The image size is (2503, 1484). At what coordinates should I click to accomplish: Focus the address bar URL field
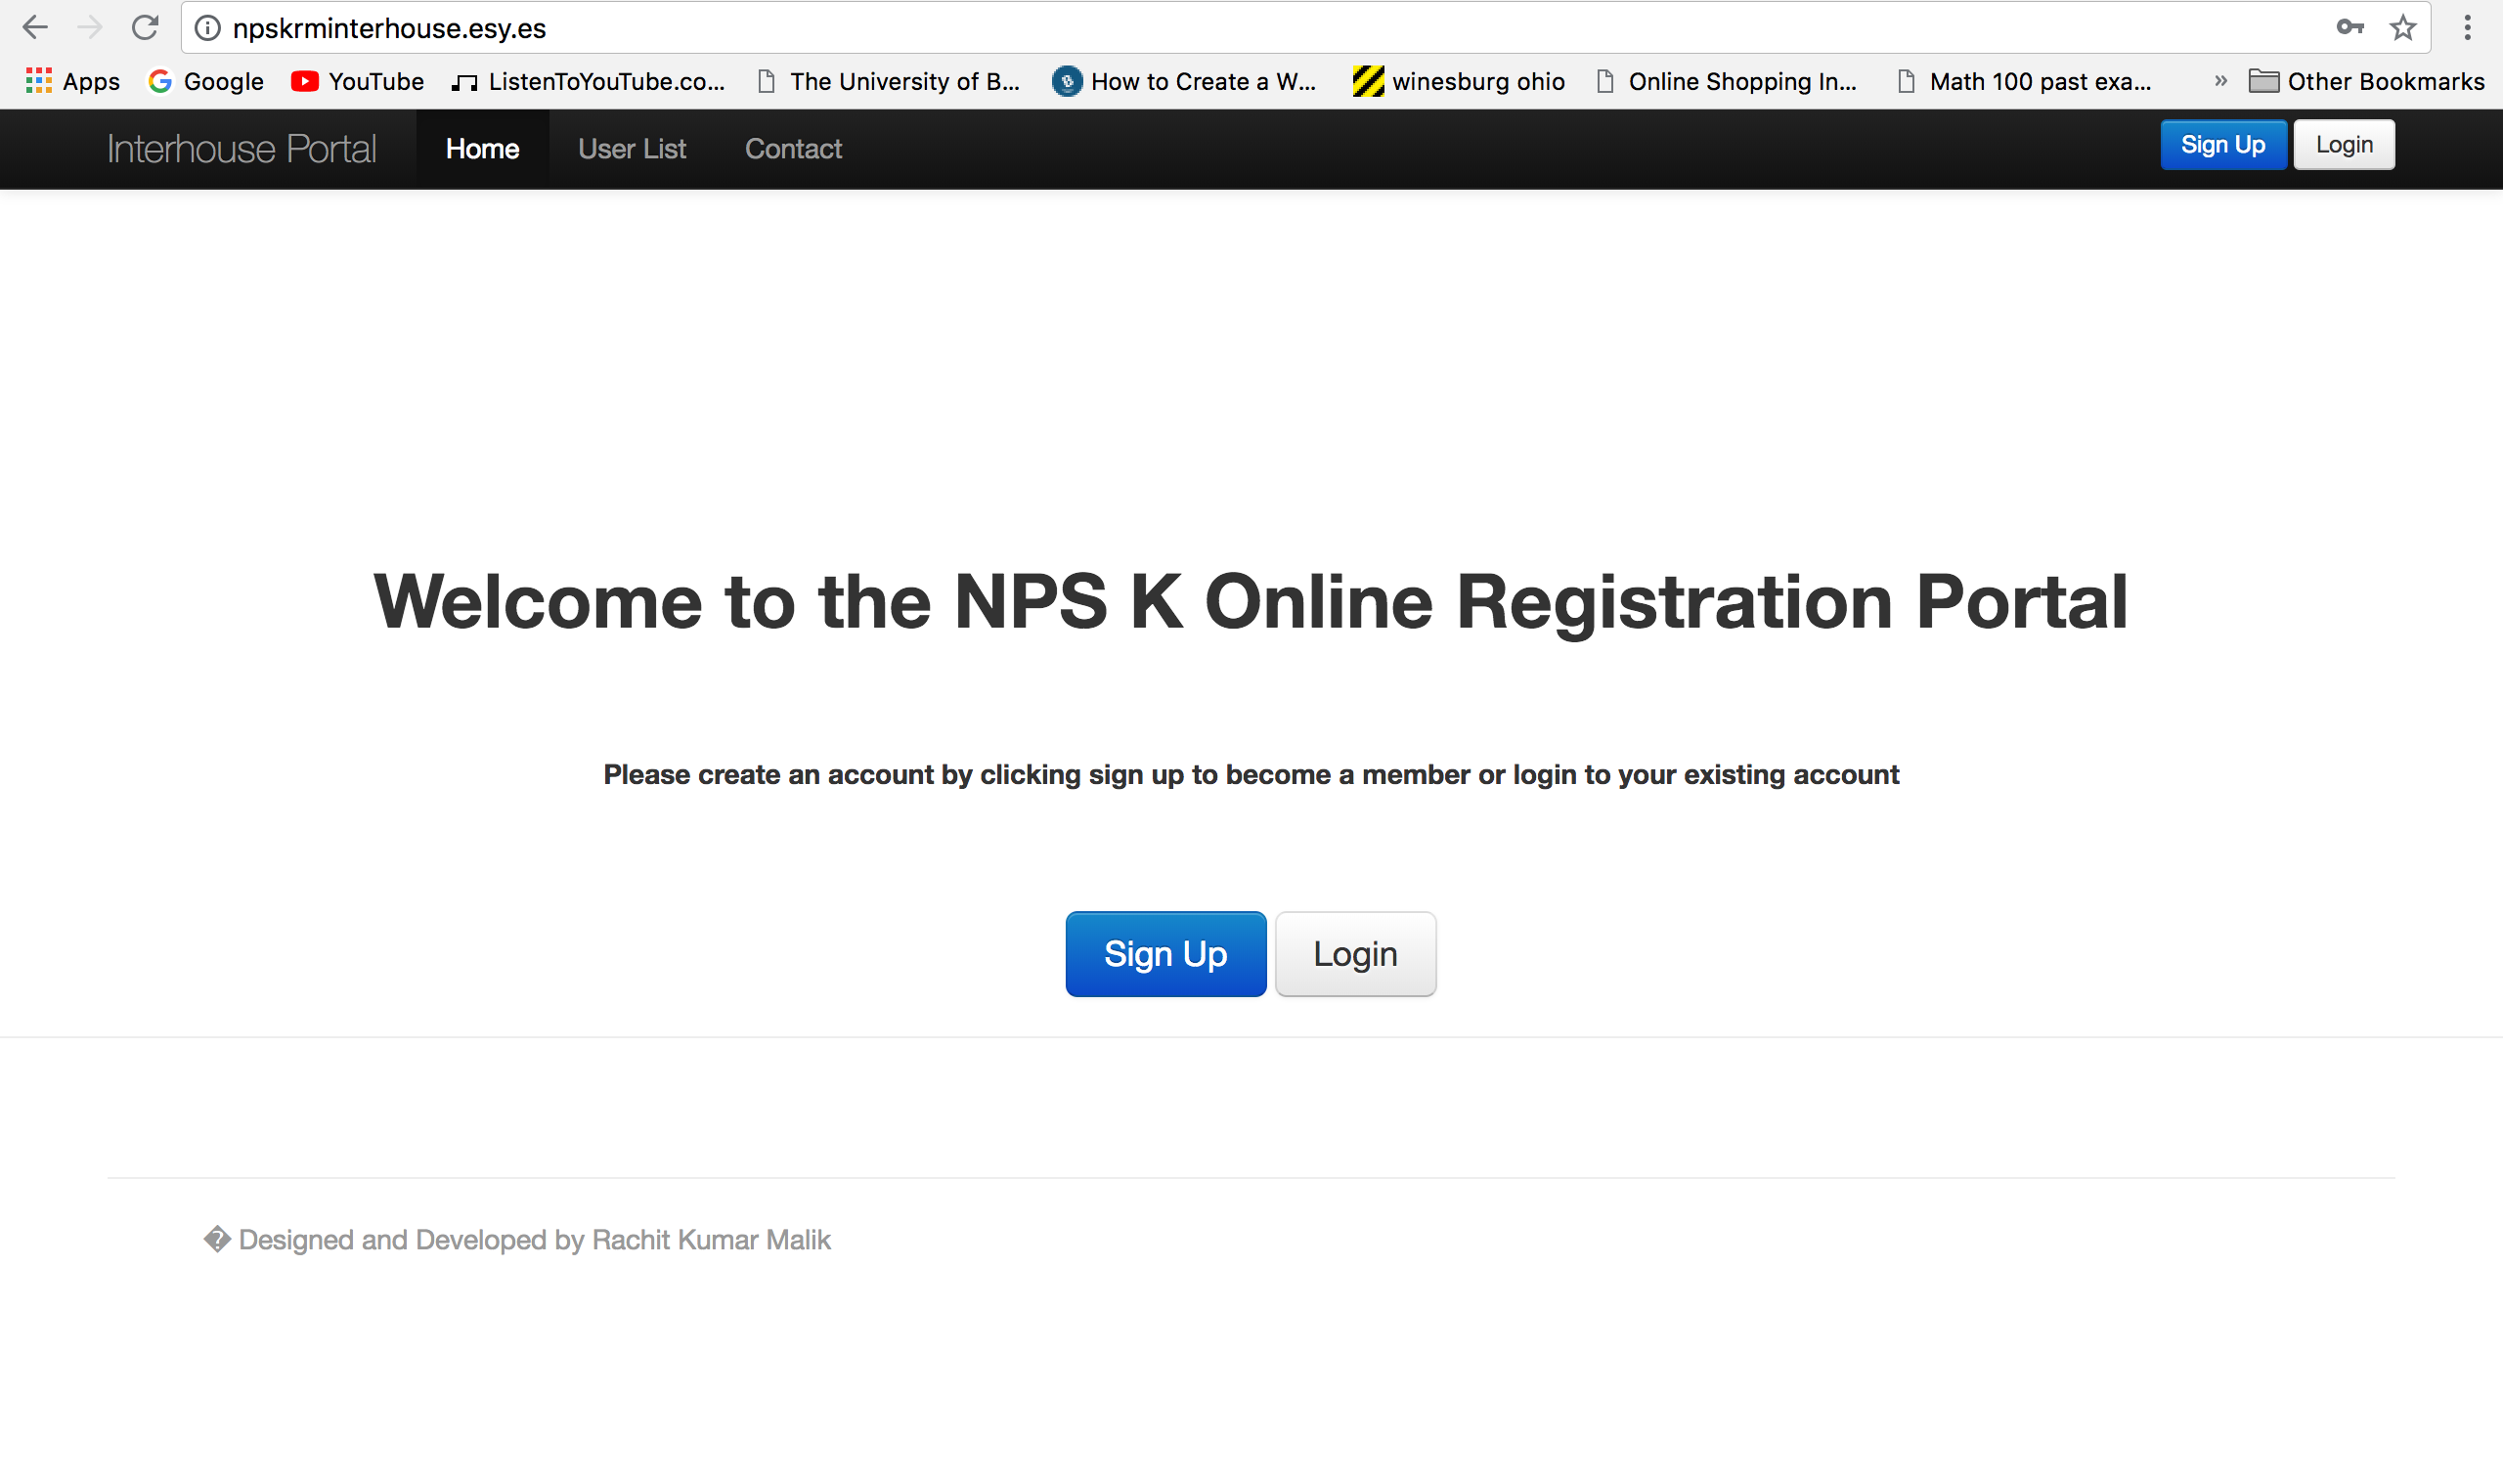[x=1200, y=28]
